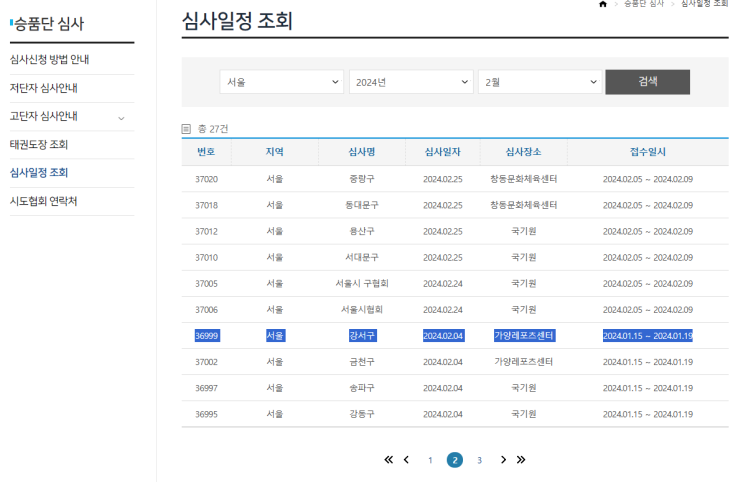Screen dimensions: 743x482
Task: Click the list icon beside 총 27건
Action: pyautogui.click(x=186, y=129)
